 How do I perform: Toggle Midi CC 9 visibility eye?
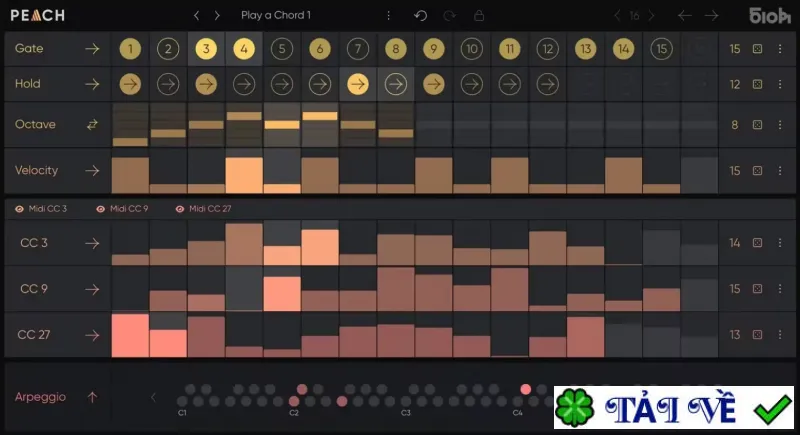[x=101, y=209]
